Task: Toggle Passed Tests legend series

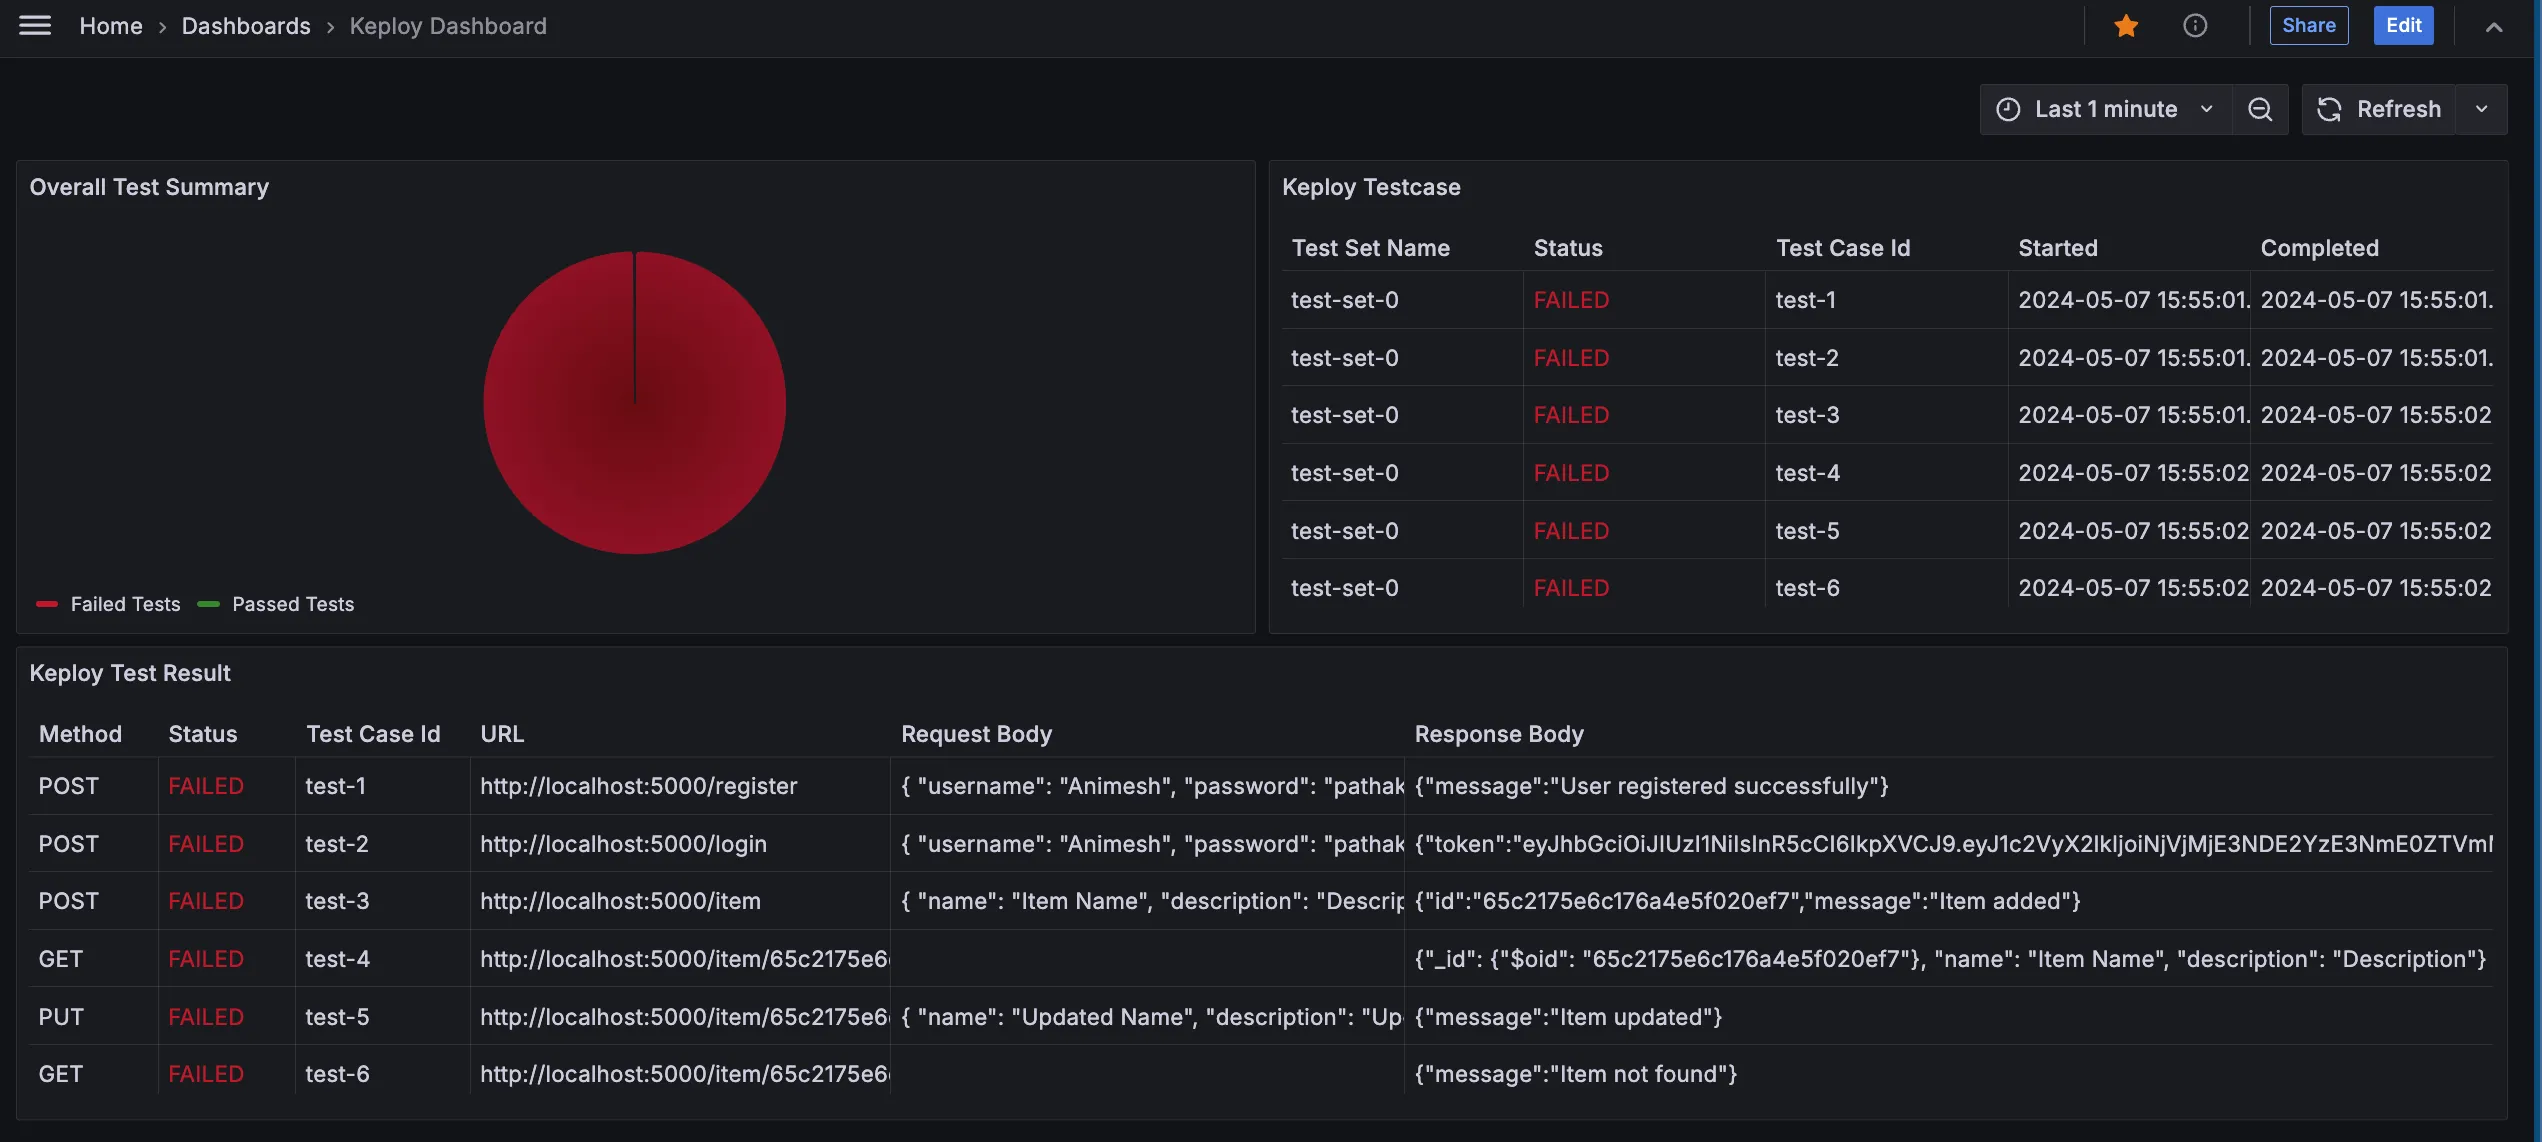Action: 276,604
